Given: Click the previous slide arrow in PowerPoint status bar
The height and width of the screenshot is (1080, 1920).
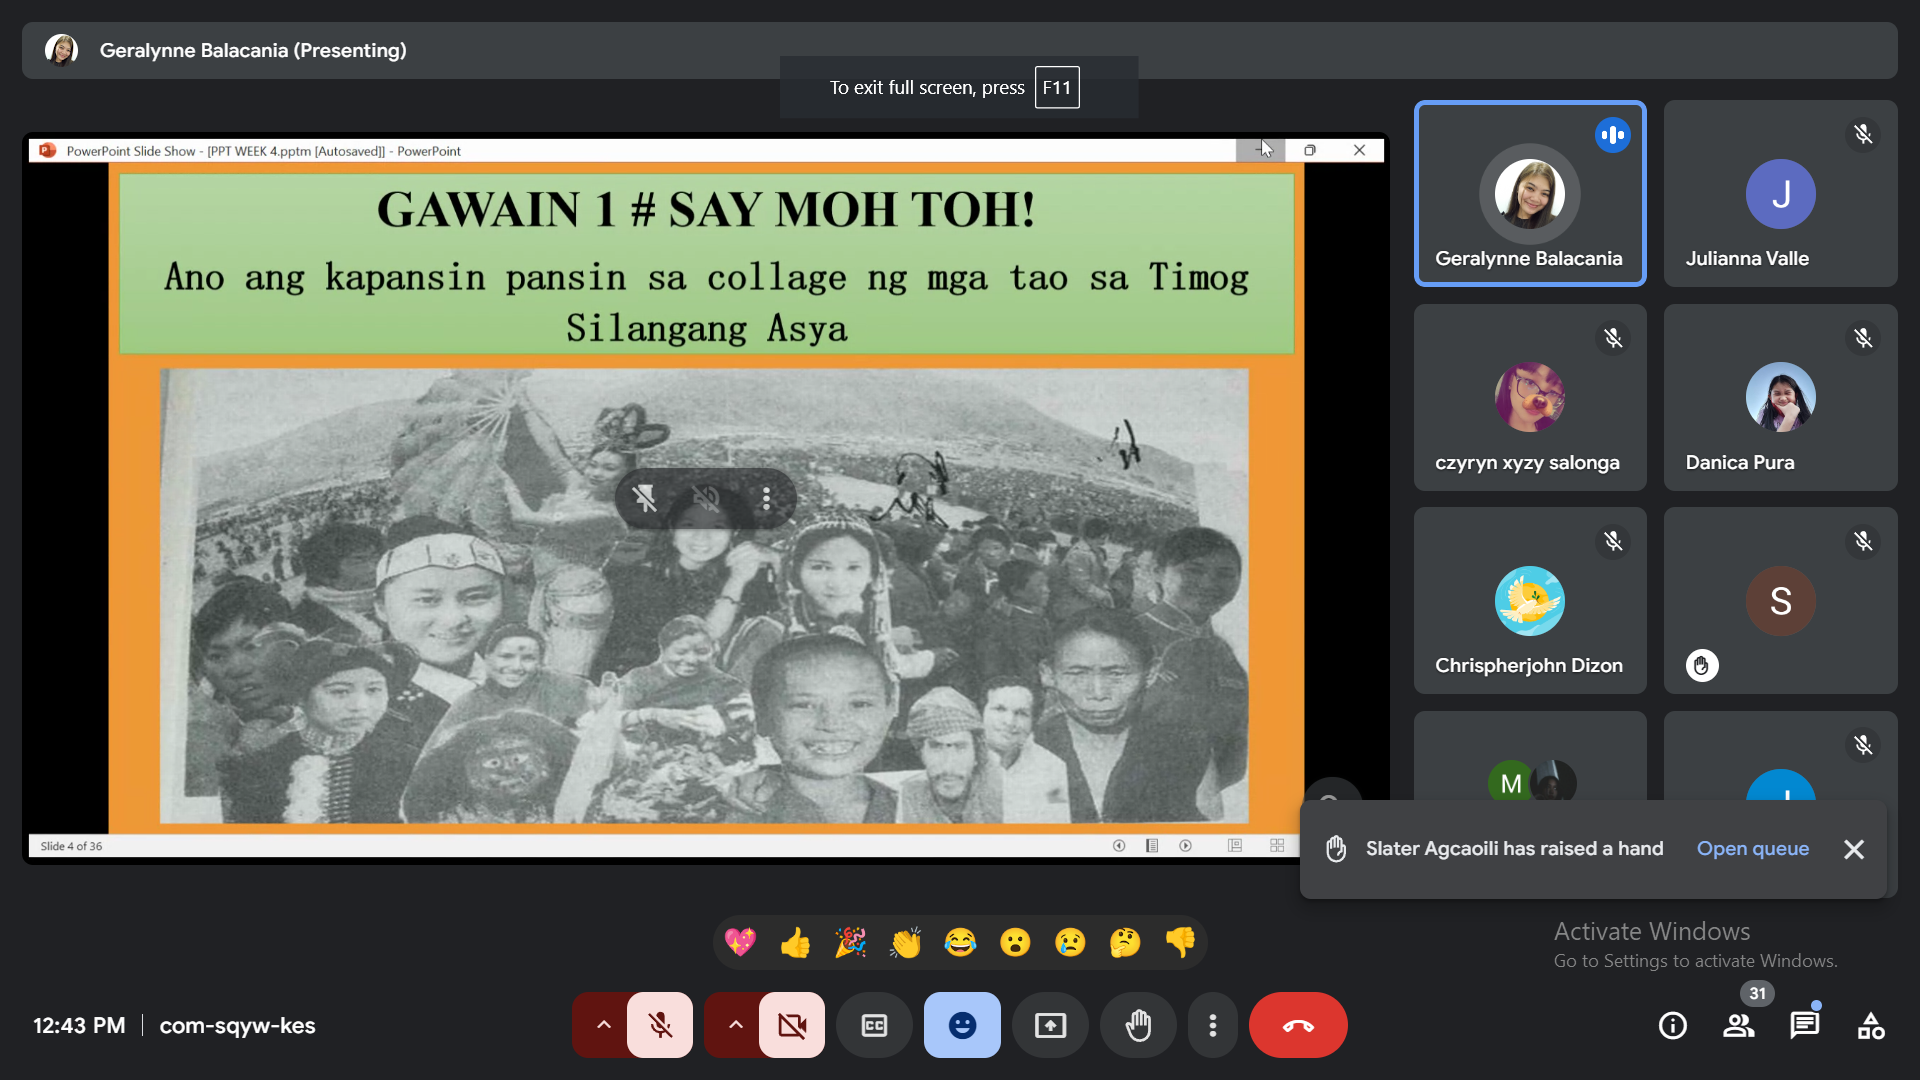Looking at the screenshot, I should tap(1119, 846).
